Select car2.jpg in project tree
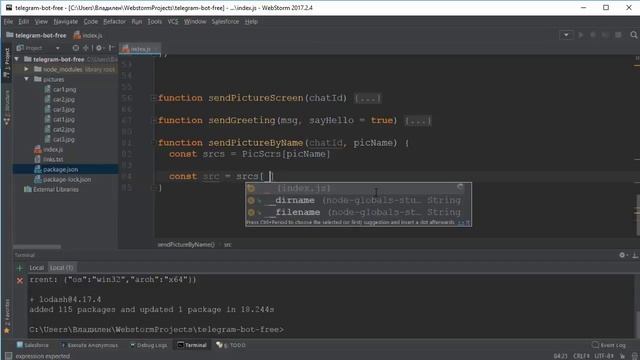The height and width of the screenshot is (360, 640). [59, 99]
